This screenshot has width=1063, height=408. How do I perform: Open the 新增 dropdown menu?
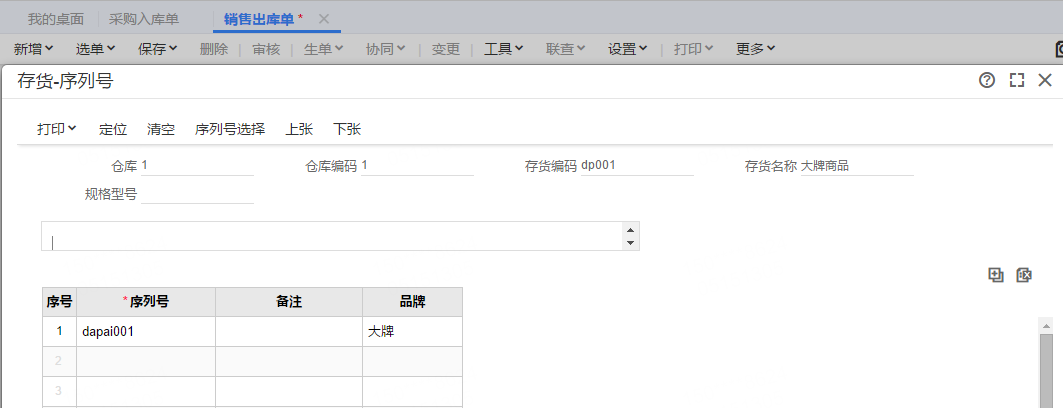(33, 49)
